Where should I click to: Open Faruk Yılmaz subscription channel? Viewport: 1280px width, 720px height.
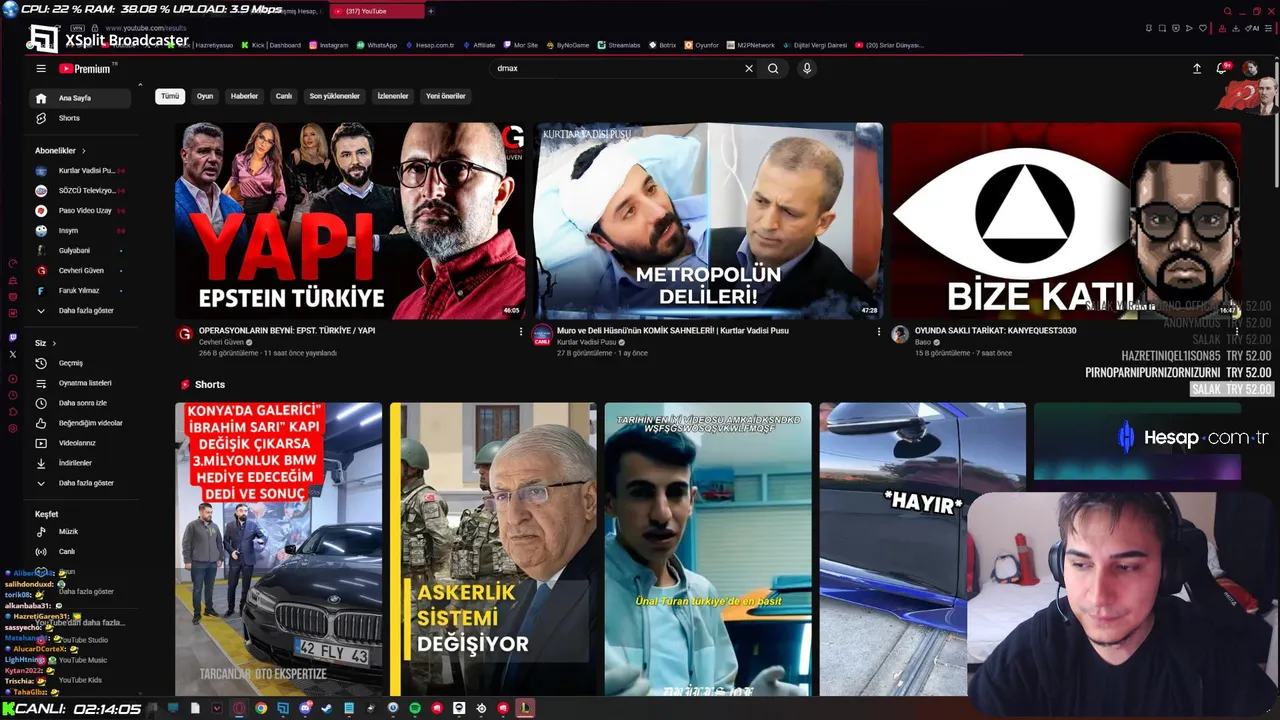point(80,291)
